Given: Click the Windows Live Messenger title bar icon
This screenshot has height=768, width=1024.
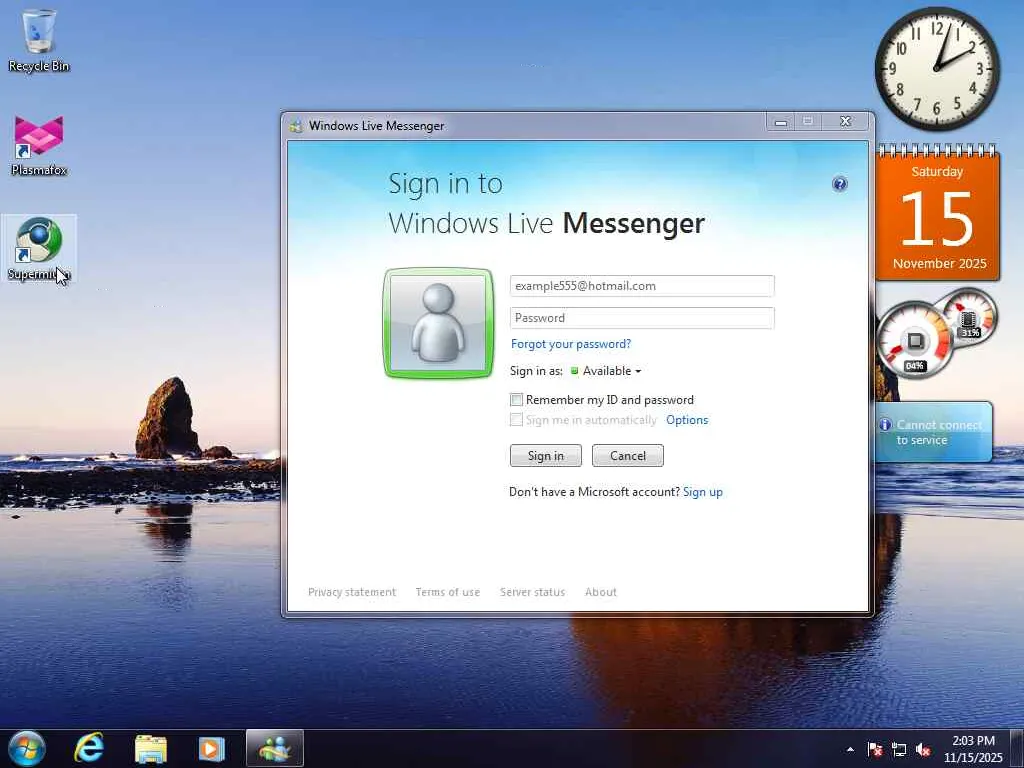Looking at the screenshot, I should click(296, 125).
